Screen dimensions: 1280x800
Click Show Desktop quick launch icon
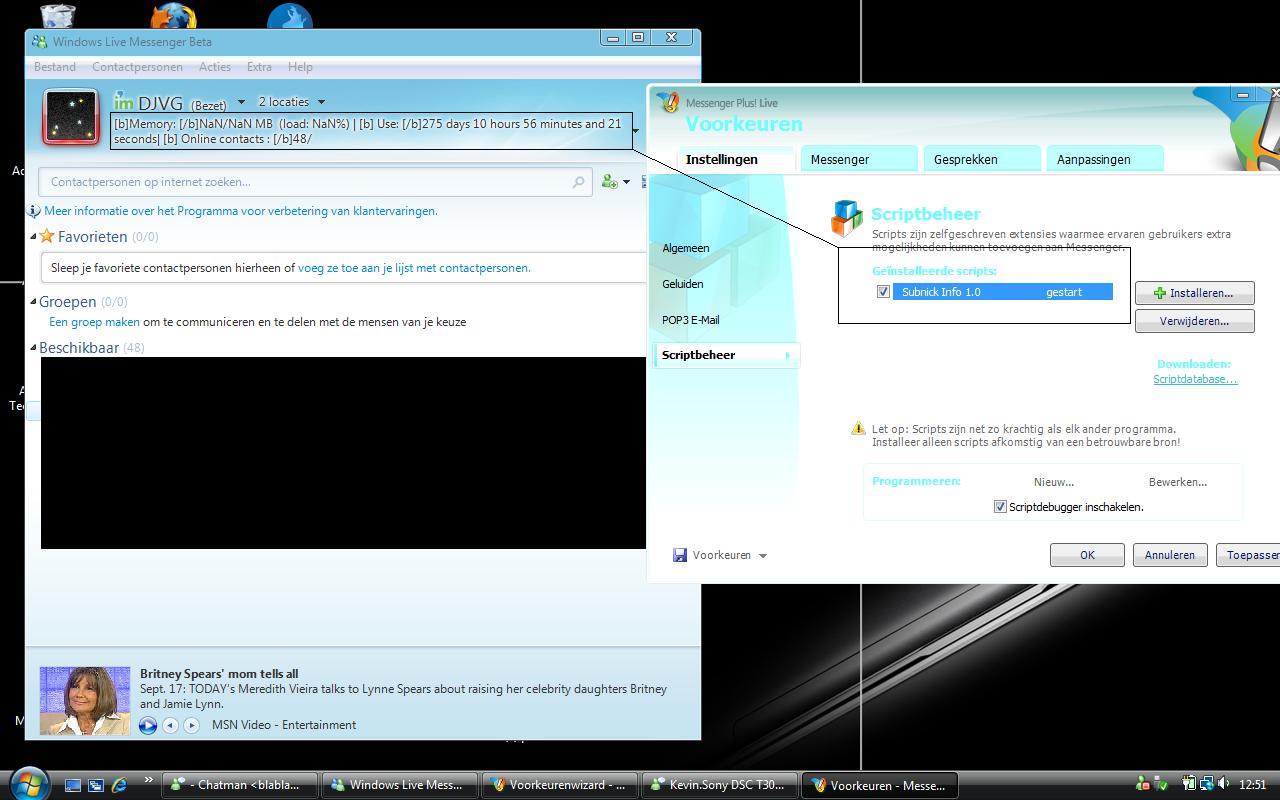[73, 785]
